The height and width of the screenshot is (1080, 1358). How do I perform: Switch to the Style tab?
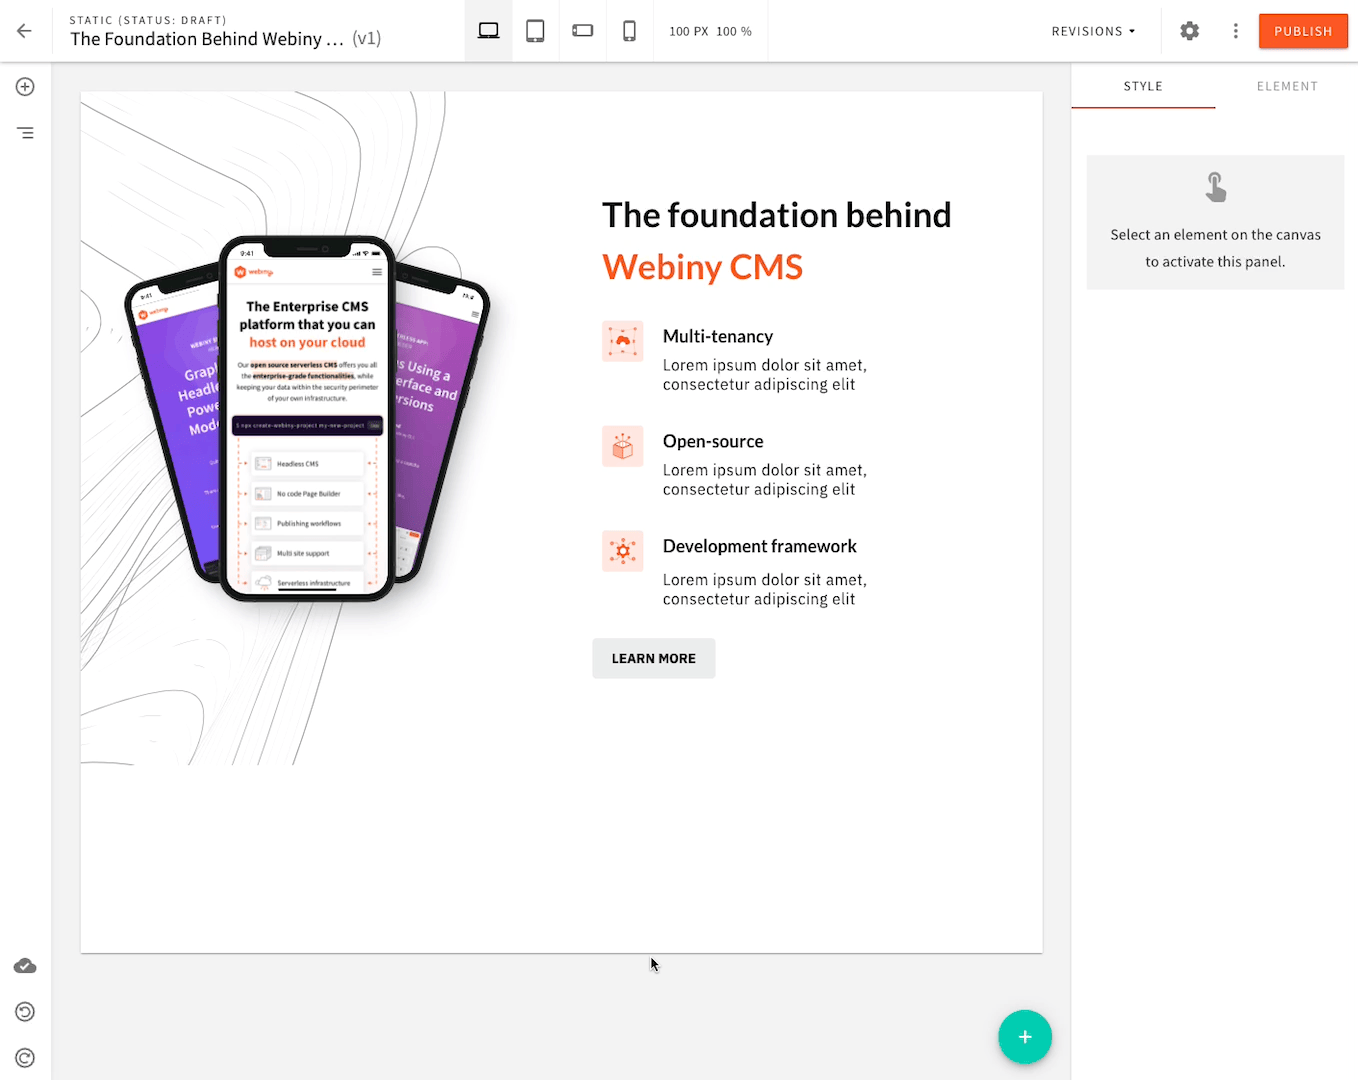[x=1143, y=86]
